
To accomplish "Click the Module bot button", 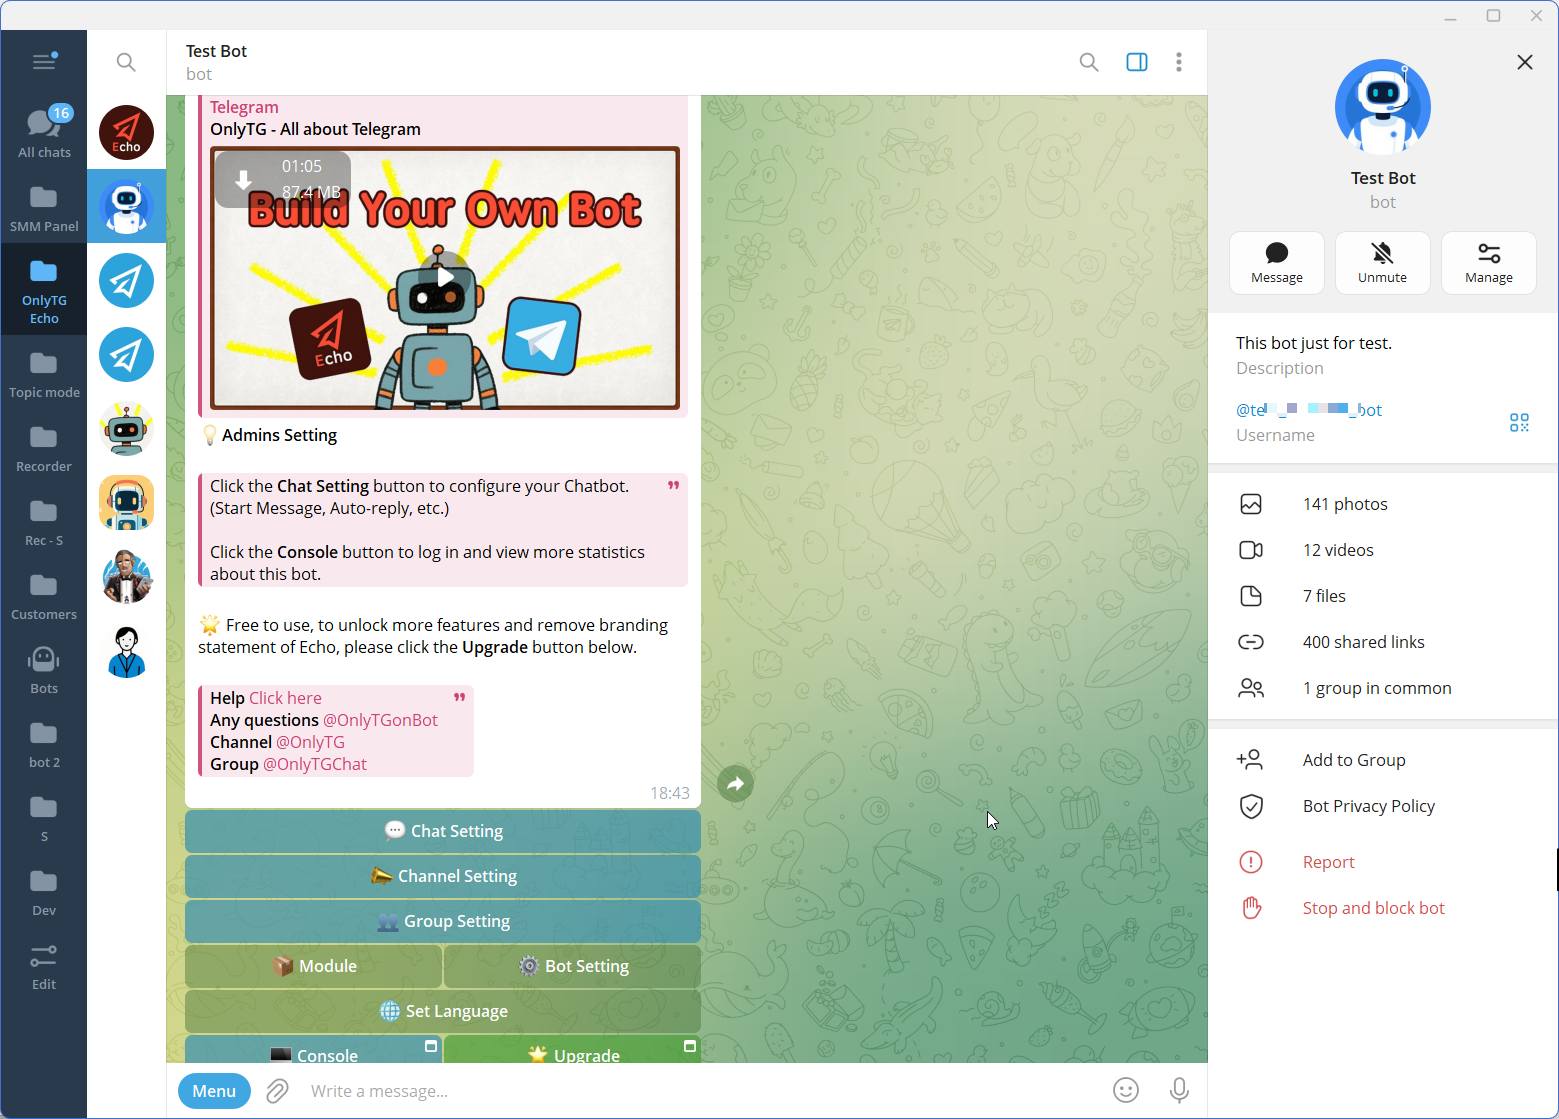I will [x=314, y=966].
